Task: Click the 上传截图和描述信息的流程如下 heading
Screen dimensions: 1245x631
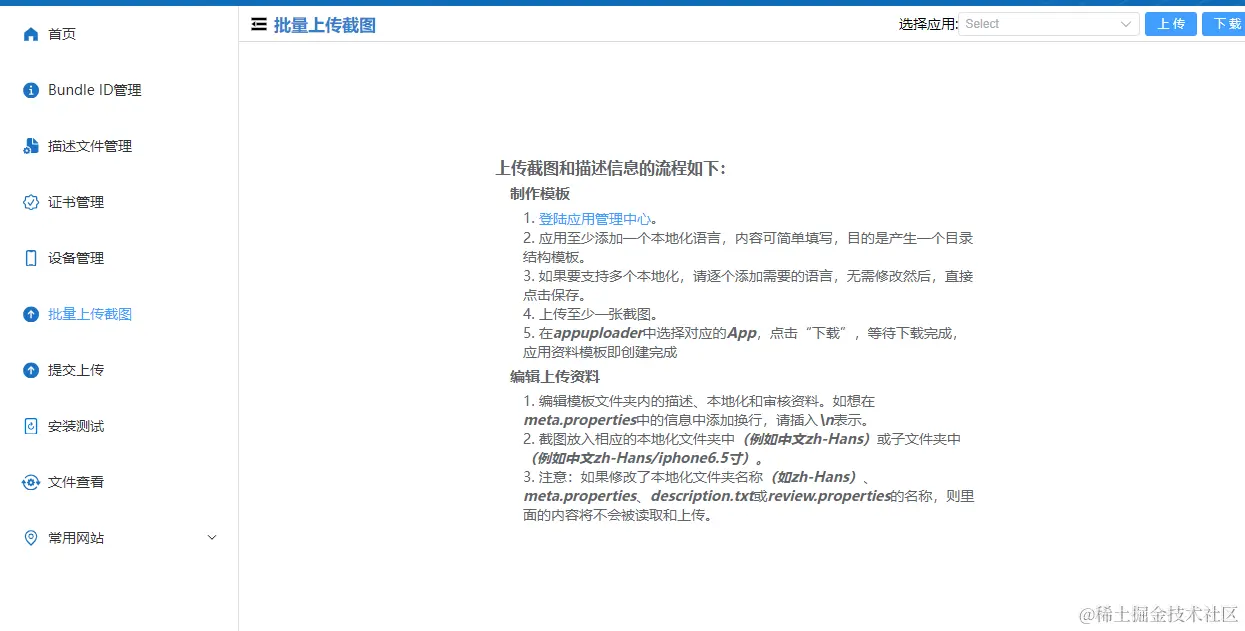Action: pyautogui.click(x=611, y=168)
